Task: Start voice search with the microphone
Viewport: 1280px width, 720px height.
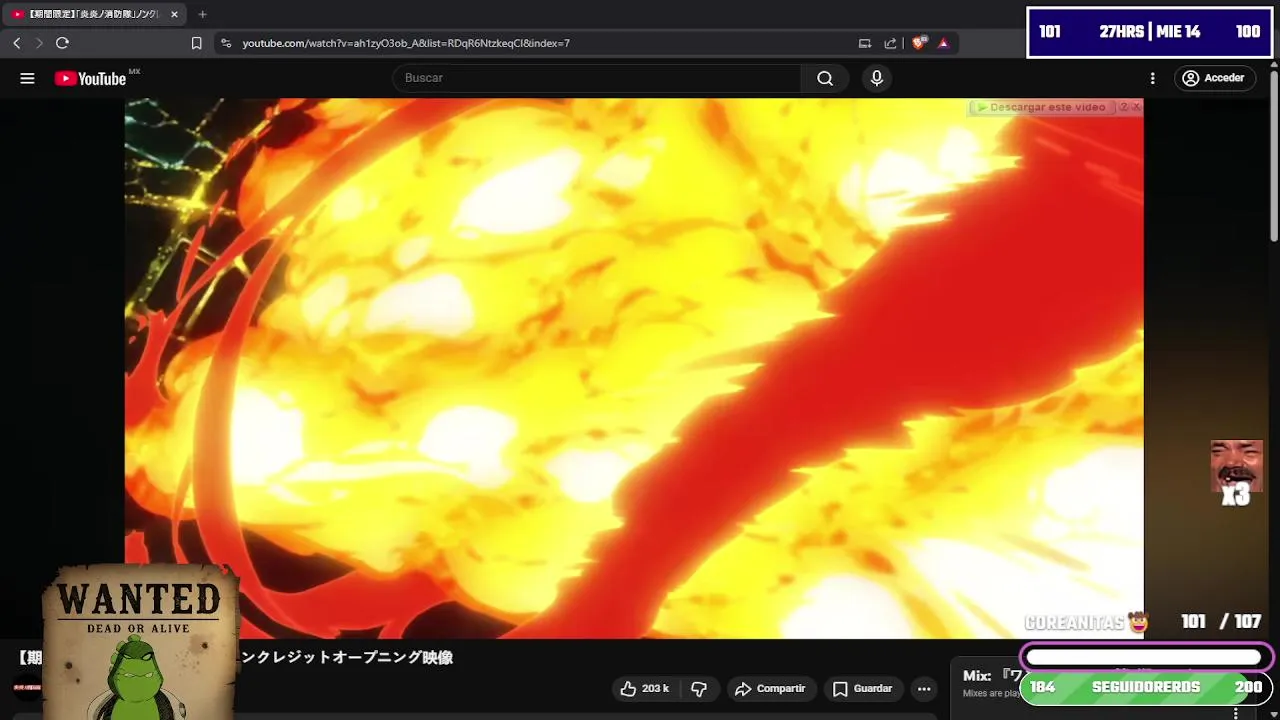Action: (x=877, y=78)
